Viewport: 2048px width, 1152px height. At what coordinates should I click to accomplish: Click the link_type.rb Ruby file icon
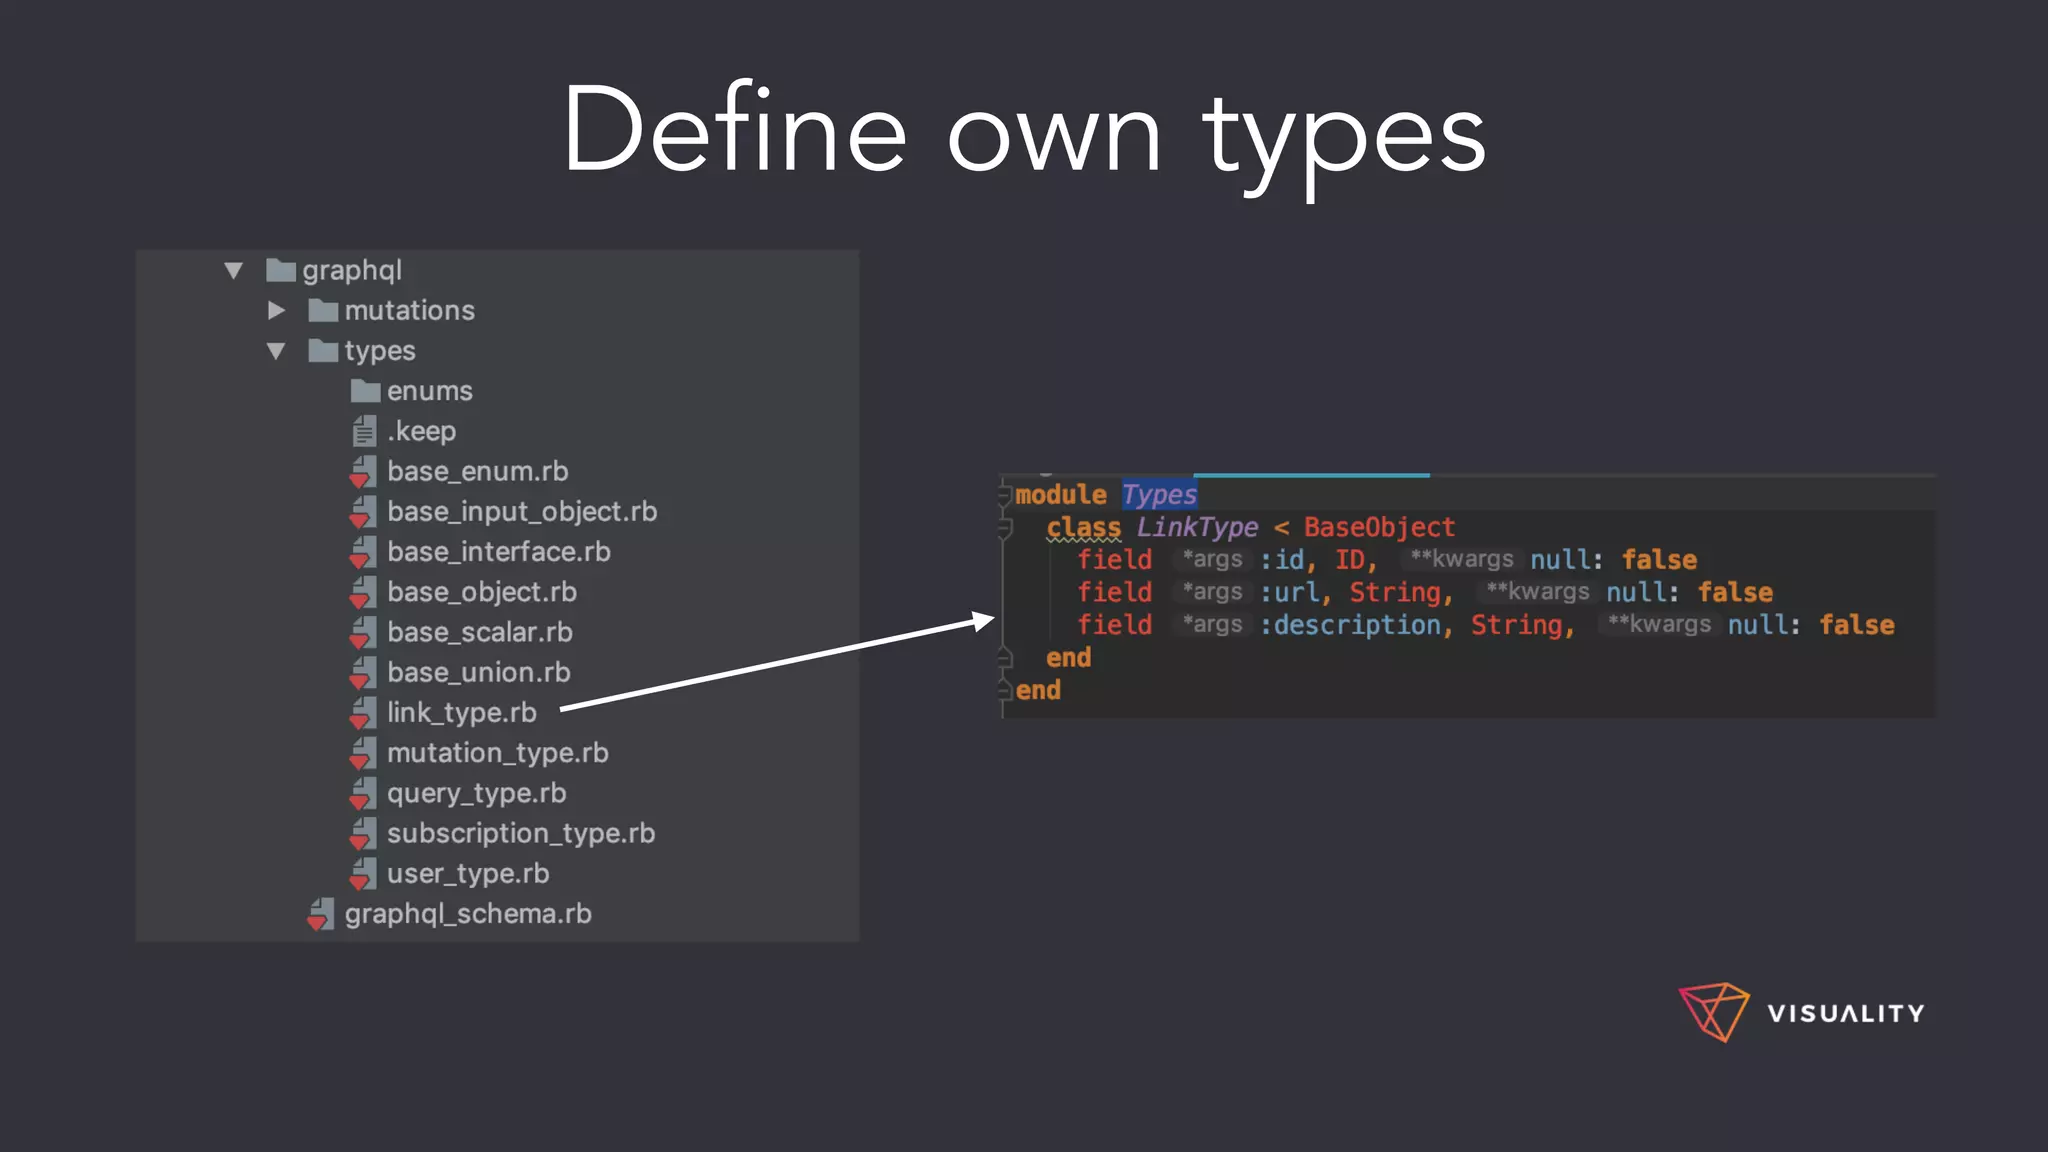363,713
